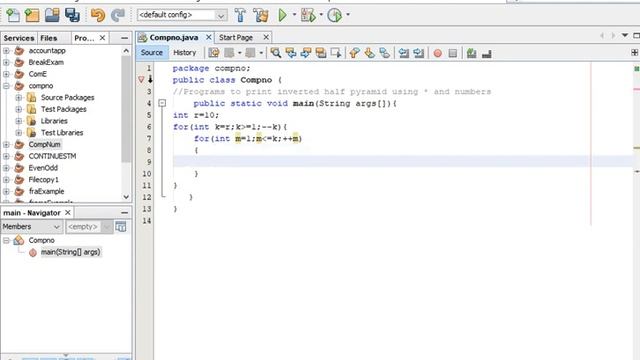Viewport: 640px width, 360px height.
Task: Select the Test Libraries node
Action: coord(62,133)
